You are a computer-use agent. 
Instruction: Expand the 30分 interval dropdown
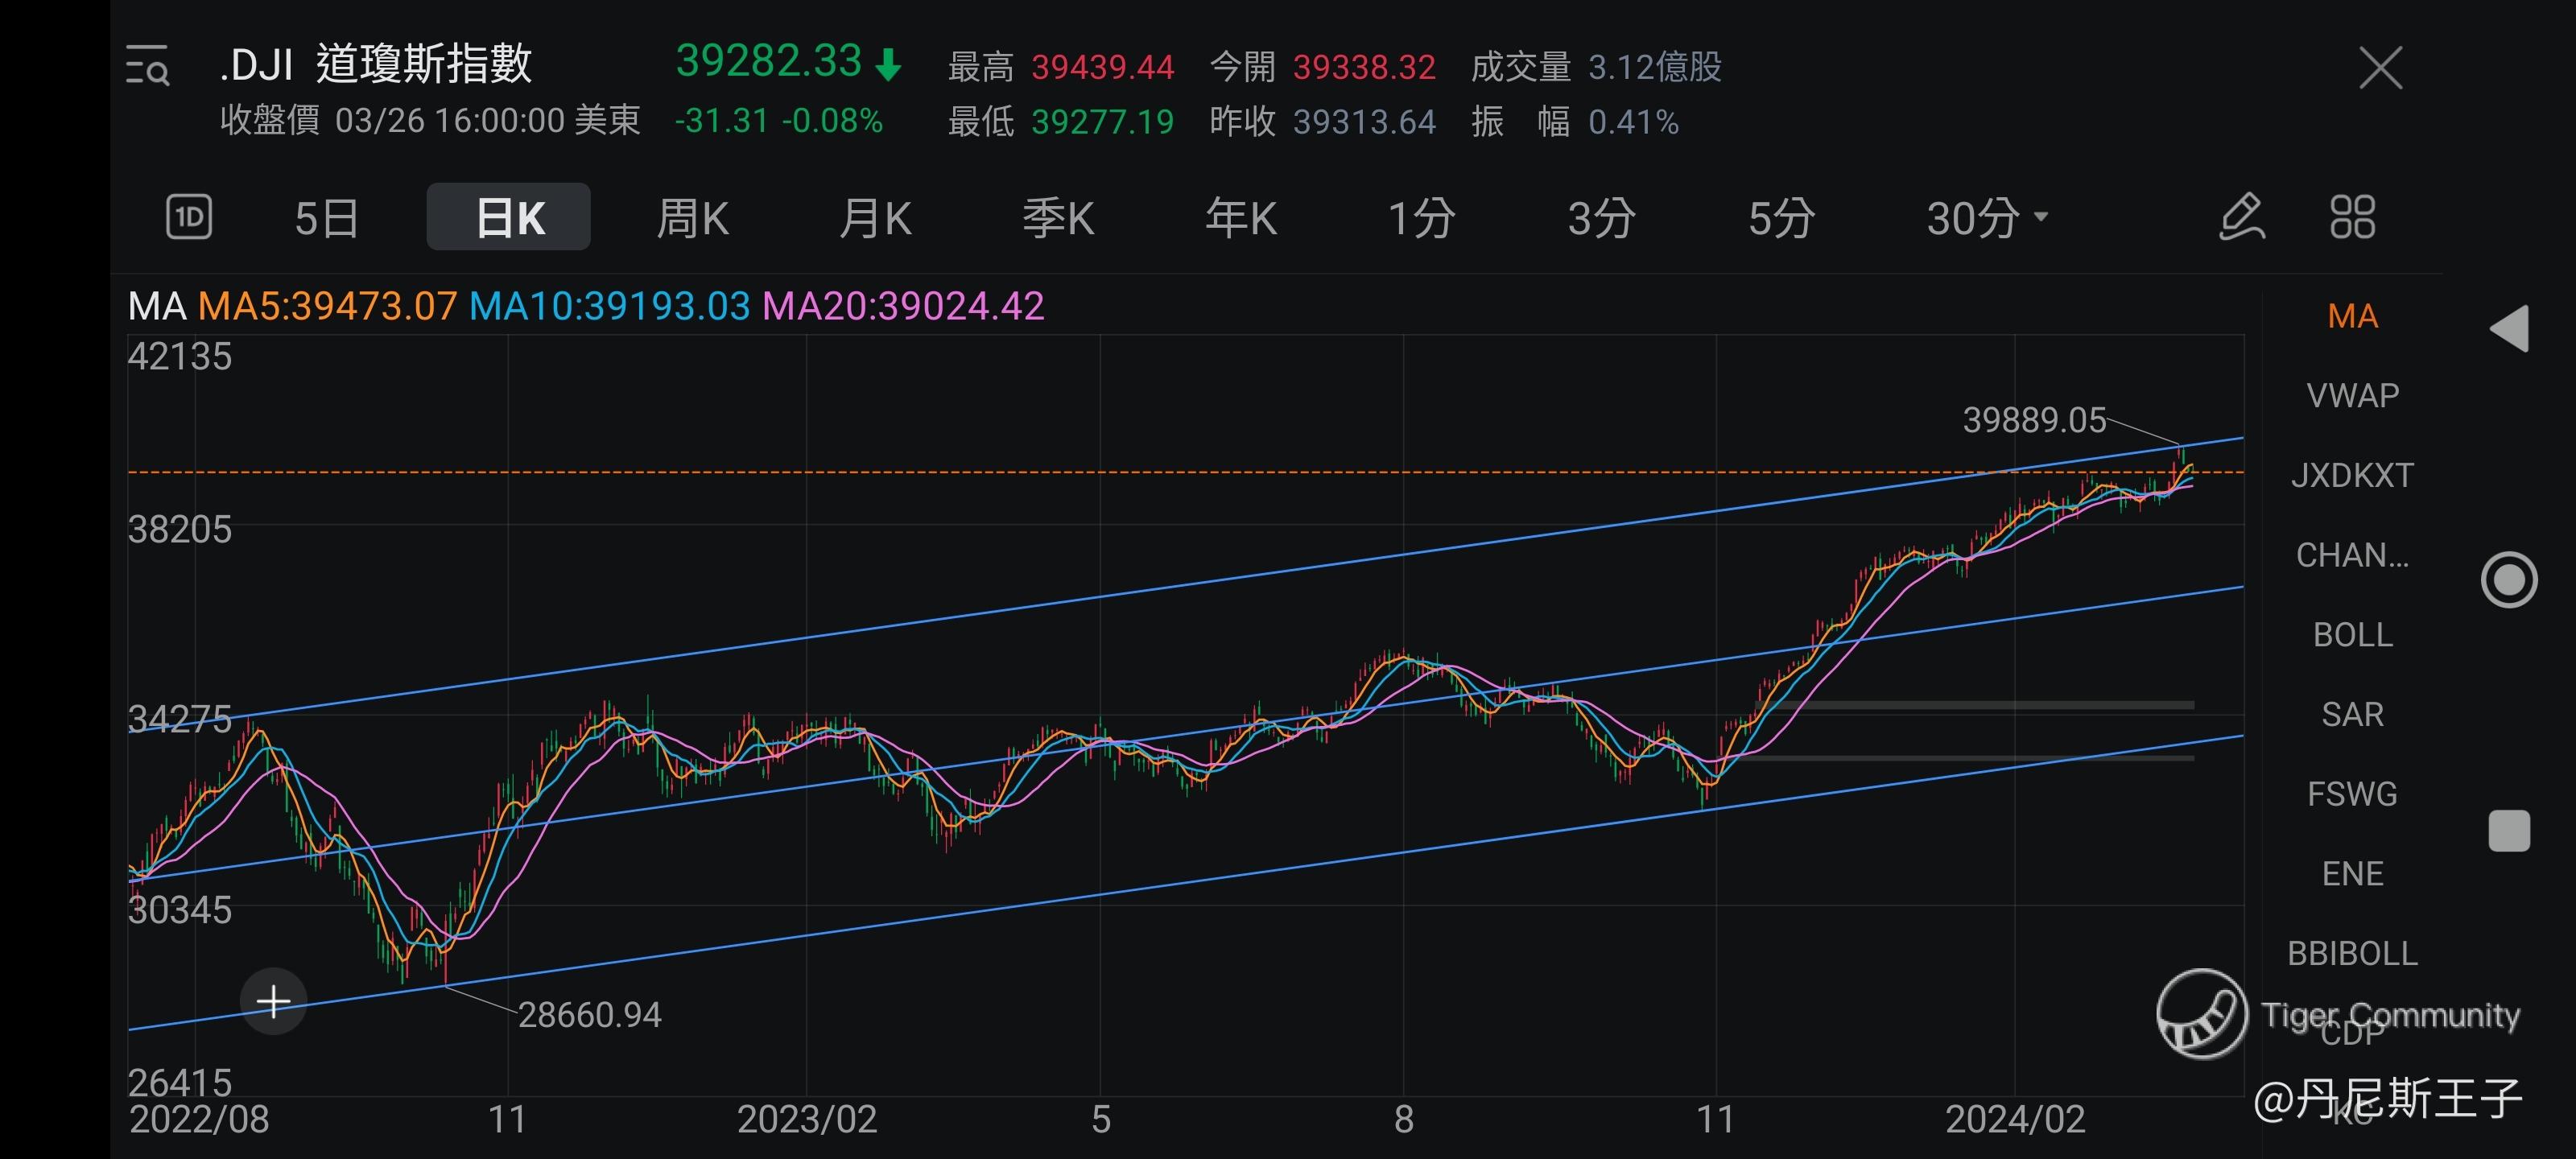[x=1986, y=218]
